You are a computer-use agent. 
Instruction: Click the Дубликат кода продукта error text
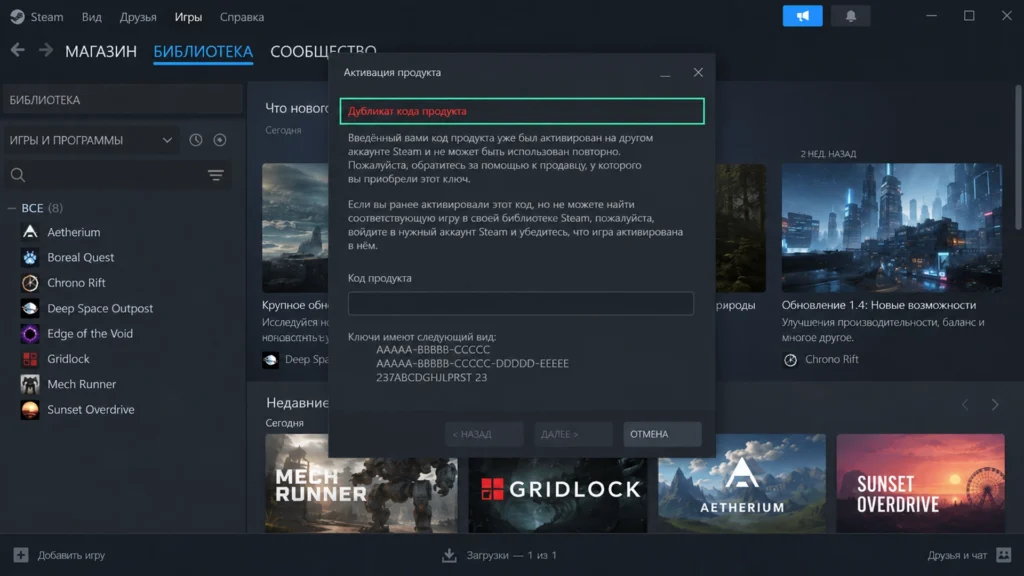408,111
